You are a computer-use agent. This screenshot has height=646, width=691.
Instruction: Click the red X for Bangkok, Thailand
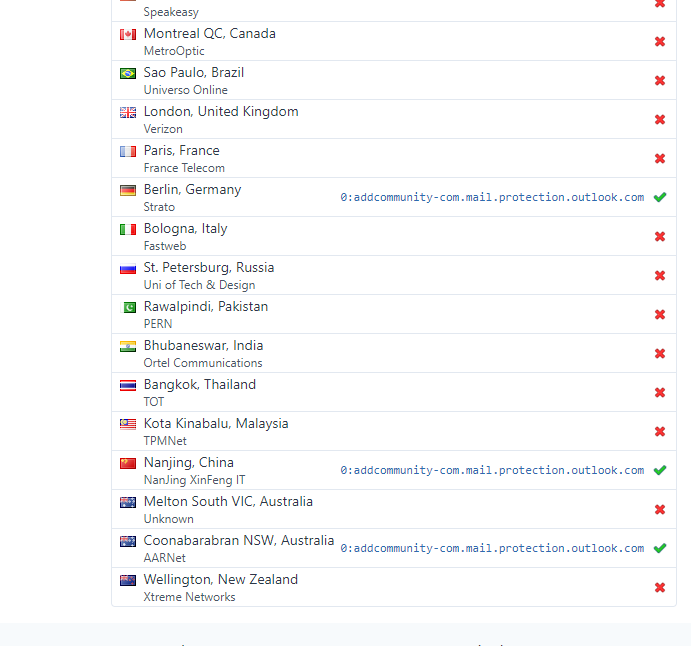coord(660,393)
